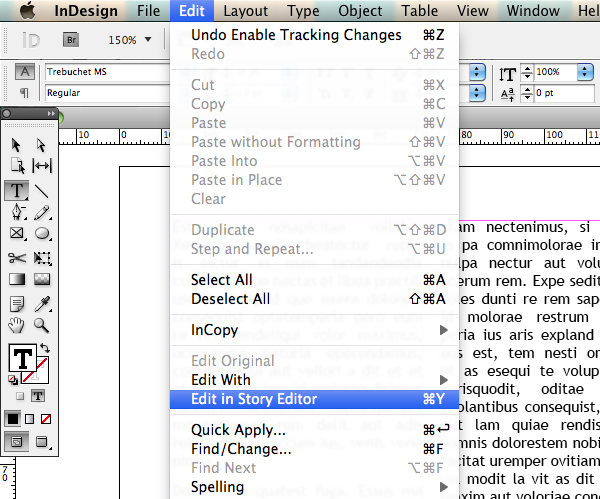Open Adobe Bridge via Br icon
Screen dimensions: 600x499
coord(71,40)
